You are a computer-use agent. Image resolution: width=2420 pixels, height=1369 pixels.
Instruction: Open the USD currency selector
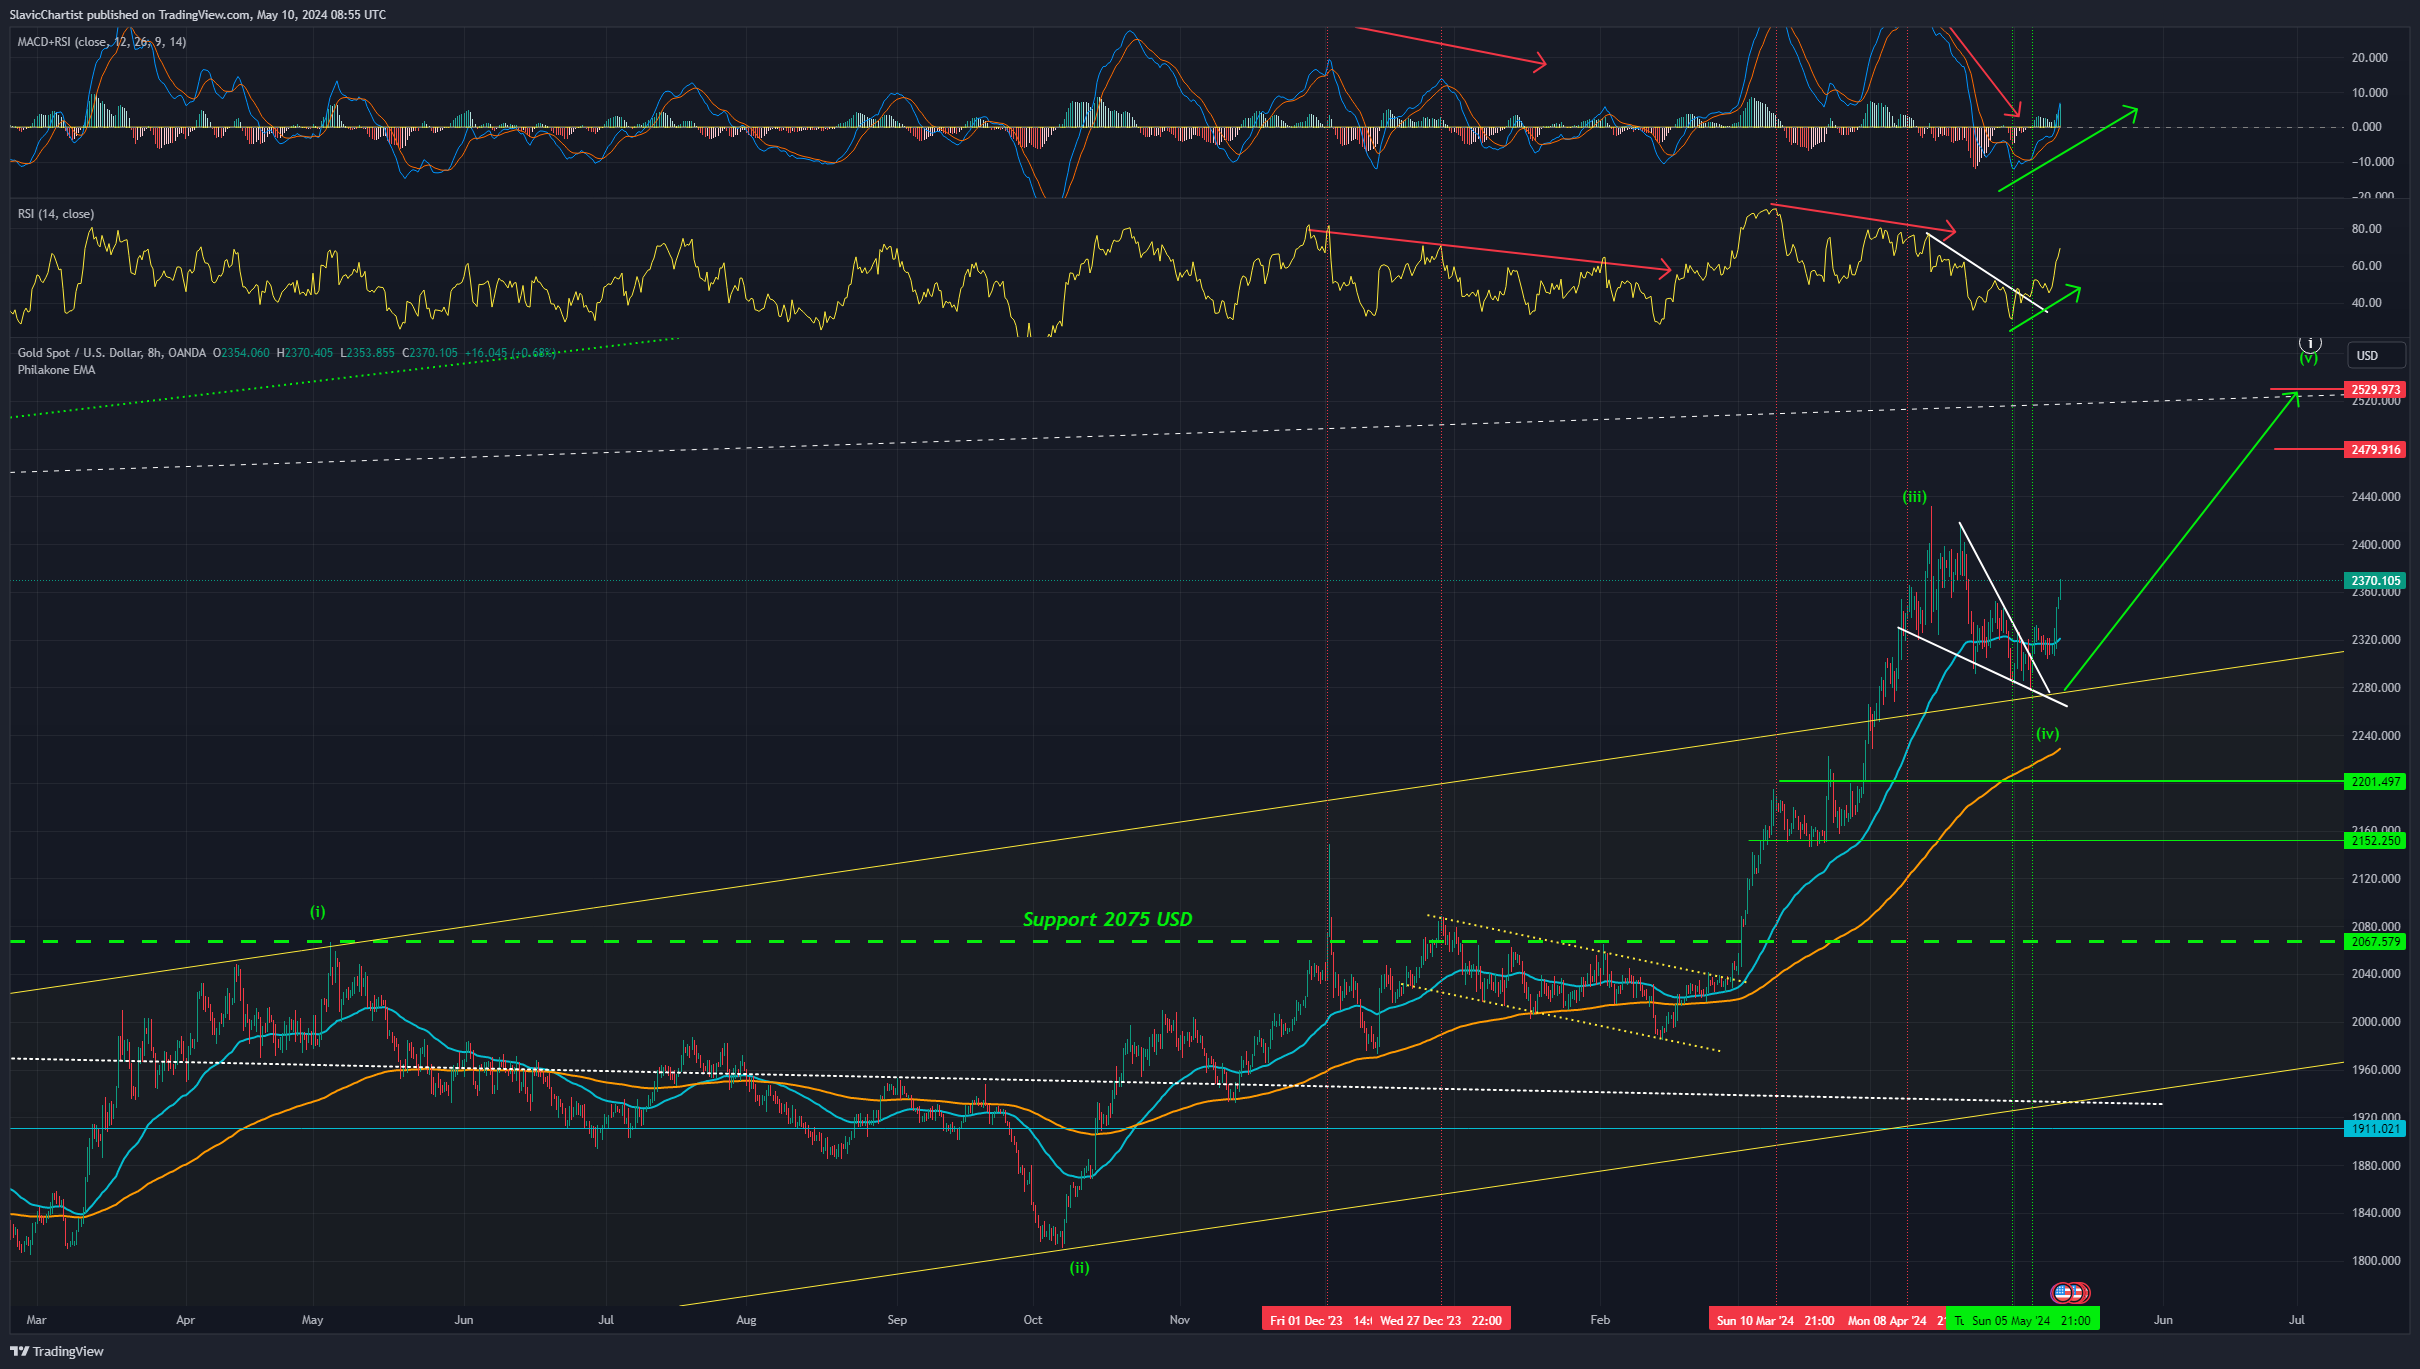coord(2375,356)
